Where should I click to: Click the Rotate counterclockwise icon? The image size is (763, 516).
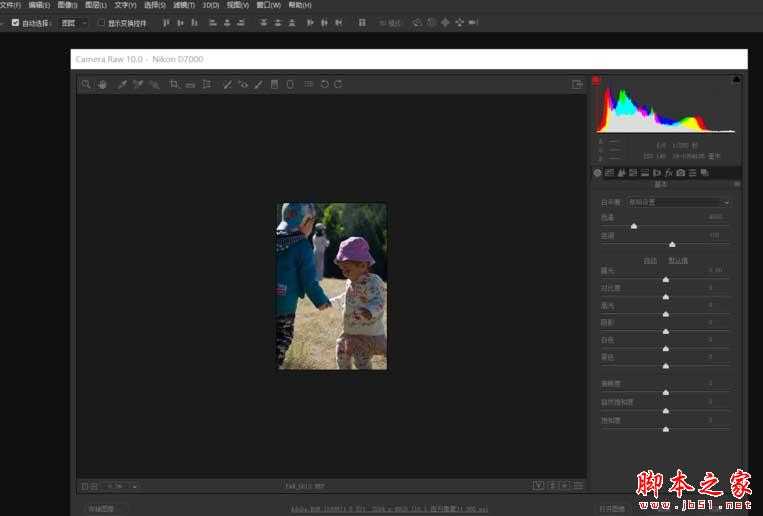click(324, 85)
